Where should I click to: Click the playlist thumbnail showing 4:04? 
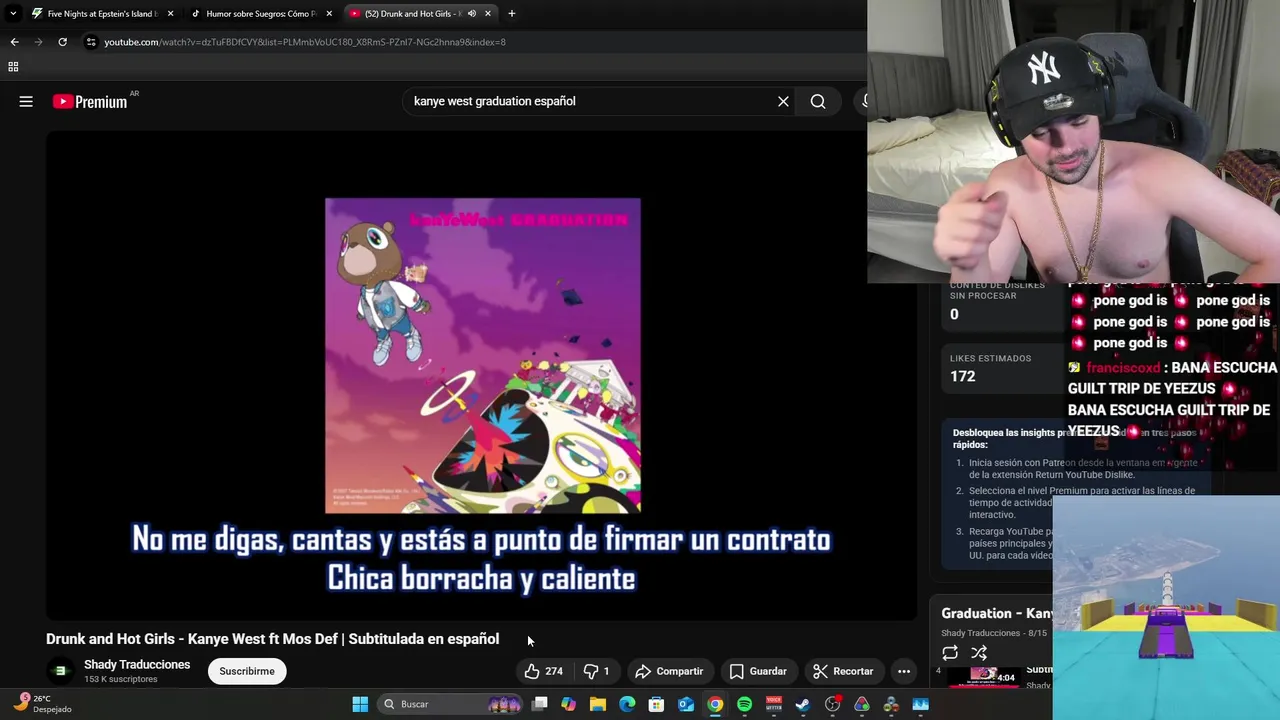click(x=983, y=676)
